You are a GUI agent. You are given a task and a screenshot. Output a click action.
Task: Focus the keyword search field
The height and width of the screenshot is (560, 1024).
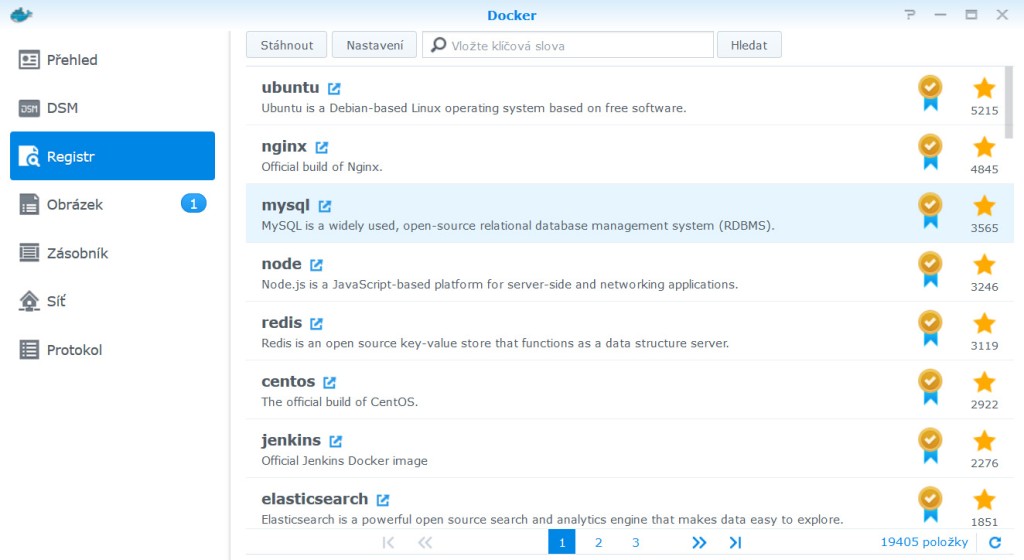tap(568, 45)
